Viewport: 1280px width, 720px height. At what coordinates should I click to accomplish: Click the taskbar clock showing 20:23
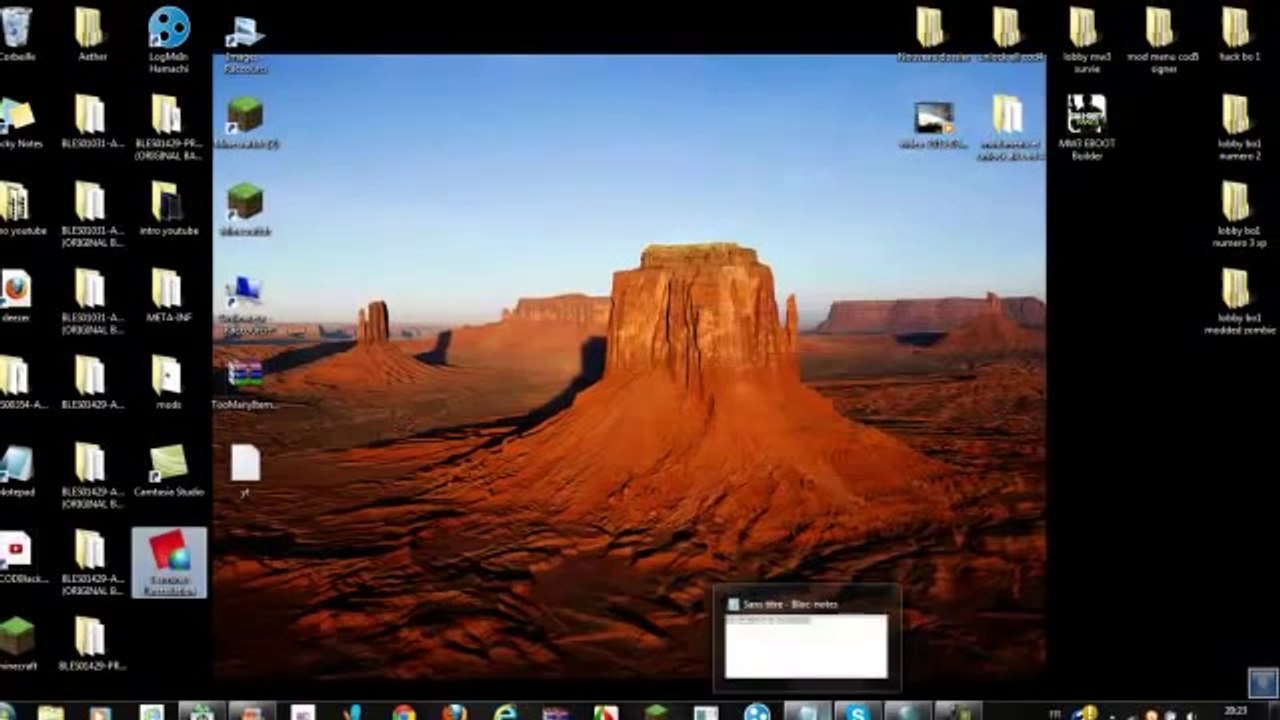[x=1236, y=712]
